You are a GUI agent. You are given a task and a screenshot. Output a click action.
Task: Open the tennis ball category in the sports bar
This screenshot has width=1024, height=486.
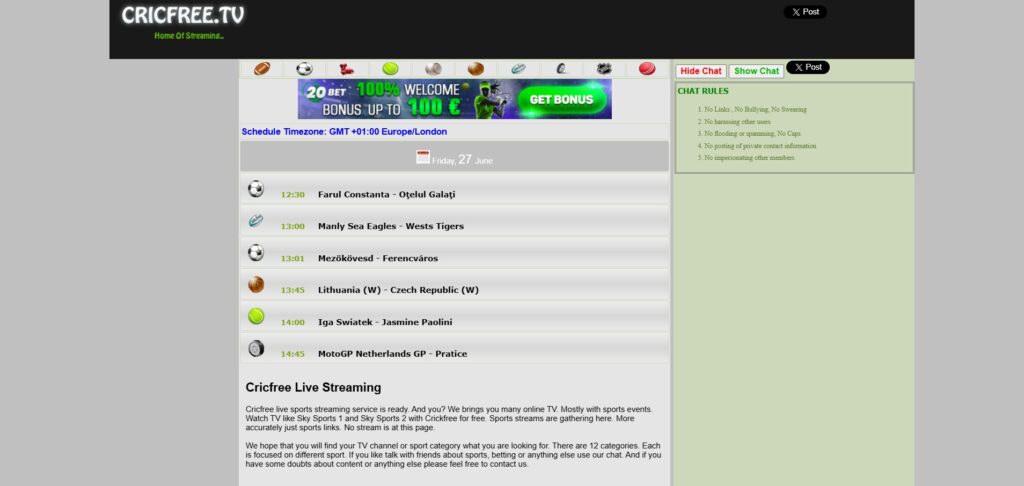(x=391, y=69)
